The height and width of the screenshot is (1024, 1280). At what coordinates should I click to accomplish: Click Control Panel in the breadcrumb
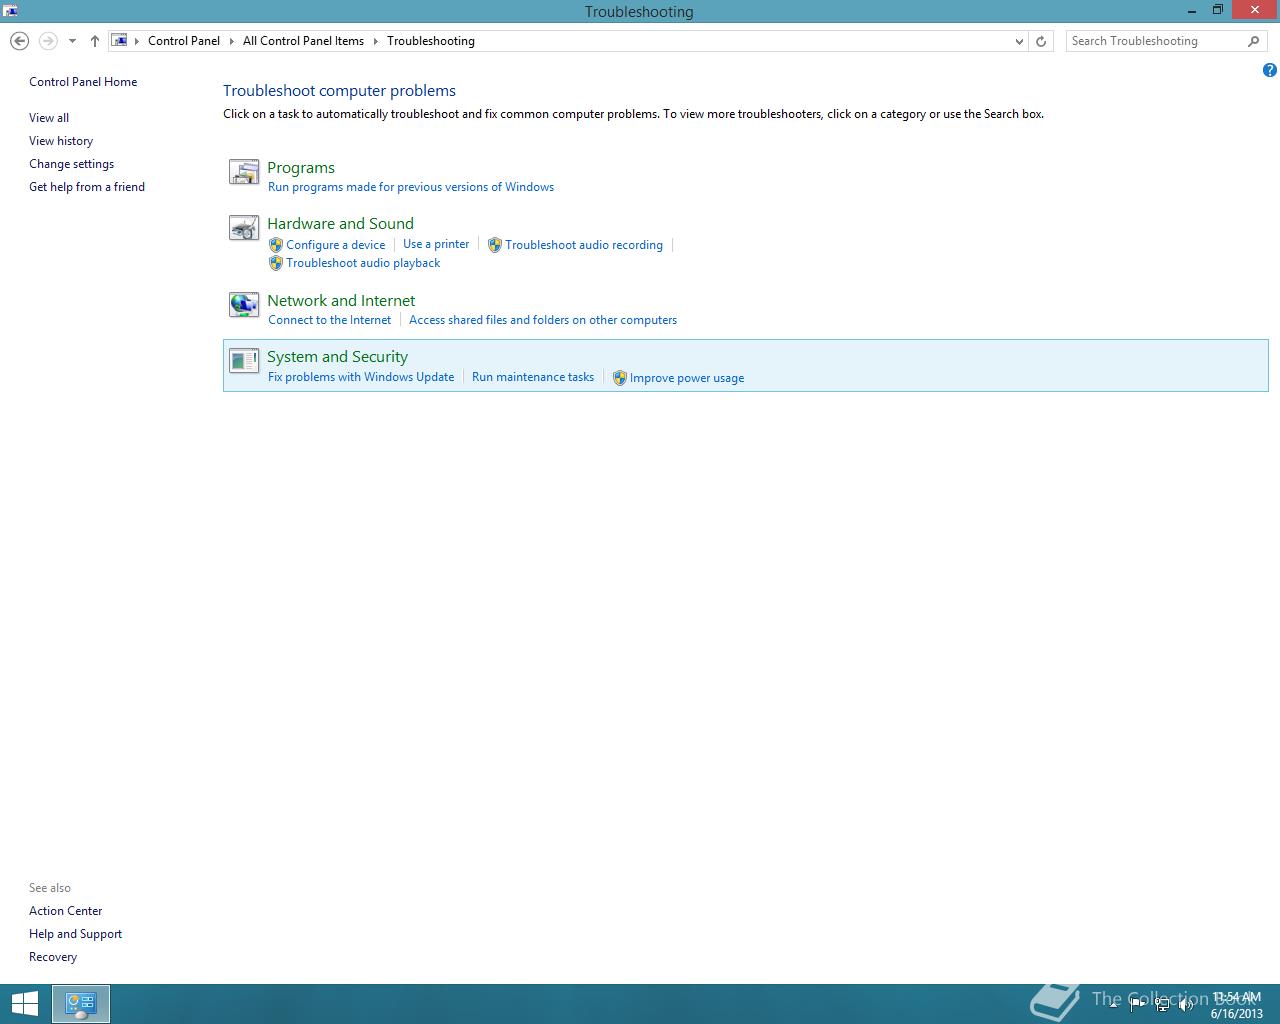(x=184, y=41)
